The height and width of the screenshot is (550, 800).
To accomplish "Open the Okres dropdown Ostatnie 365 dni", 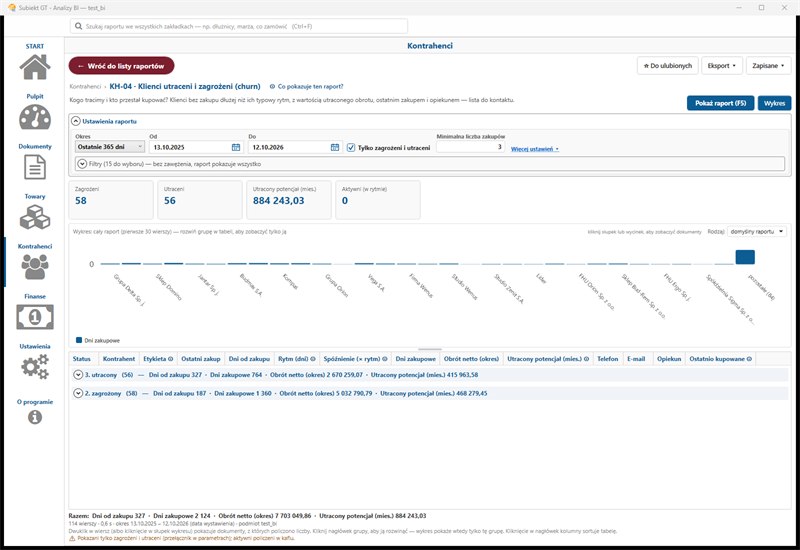I will coord(110,147).
